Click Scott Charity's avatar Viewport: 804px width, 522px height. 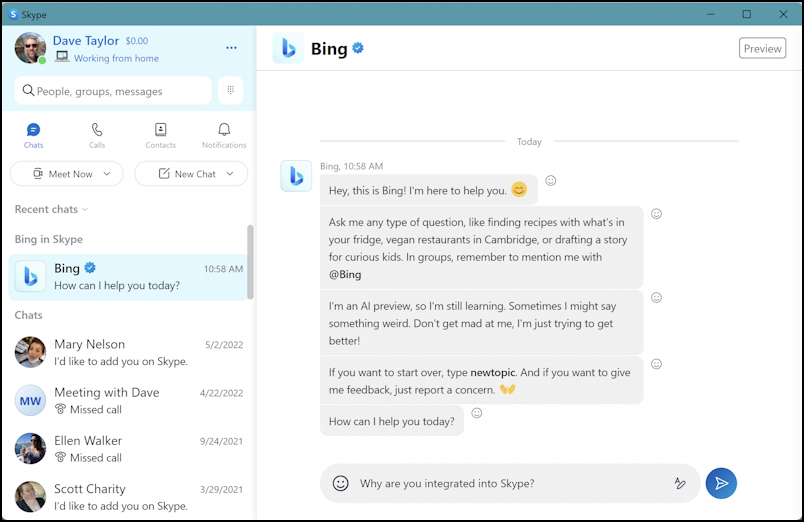point(30,497)
